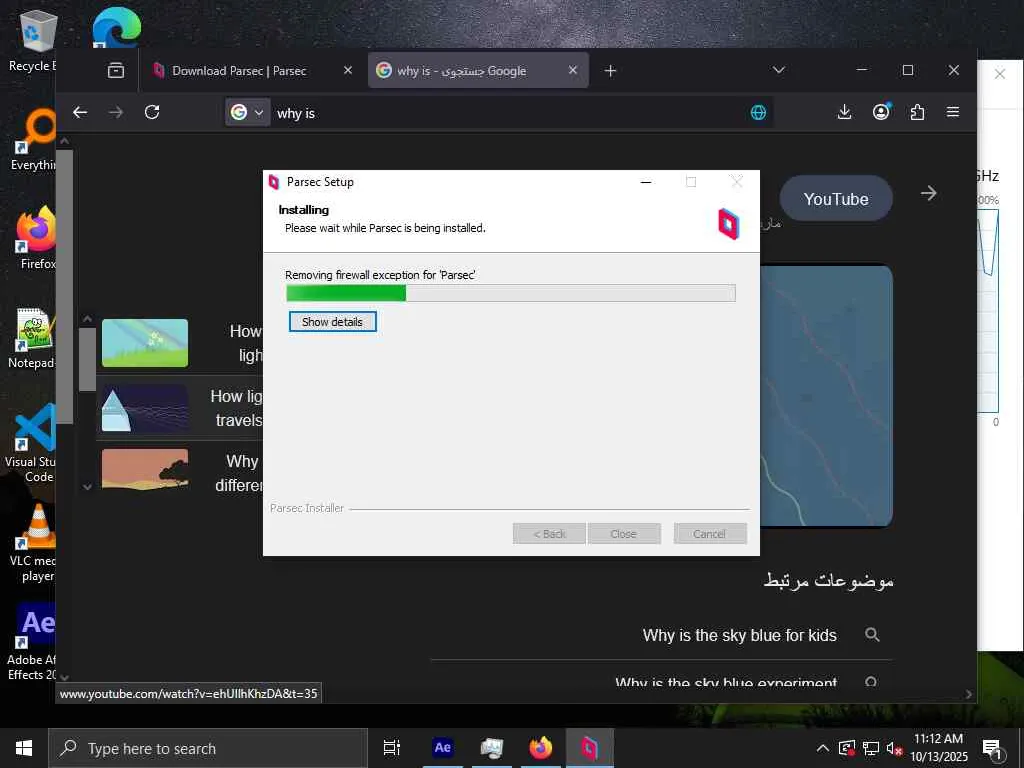The image size is (1024, 768).
Task: Open the sunset landscape video thumbnail
Action: pos(145,469)
